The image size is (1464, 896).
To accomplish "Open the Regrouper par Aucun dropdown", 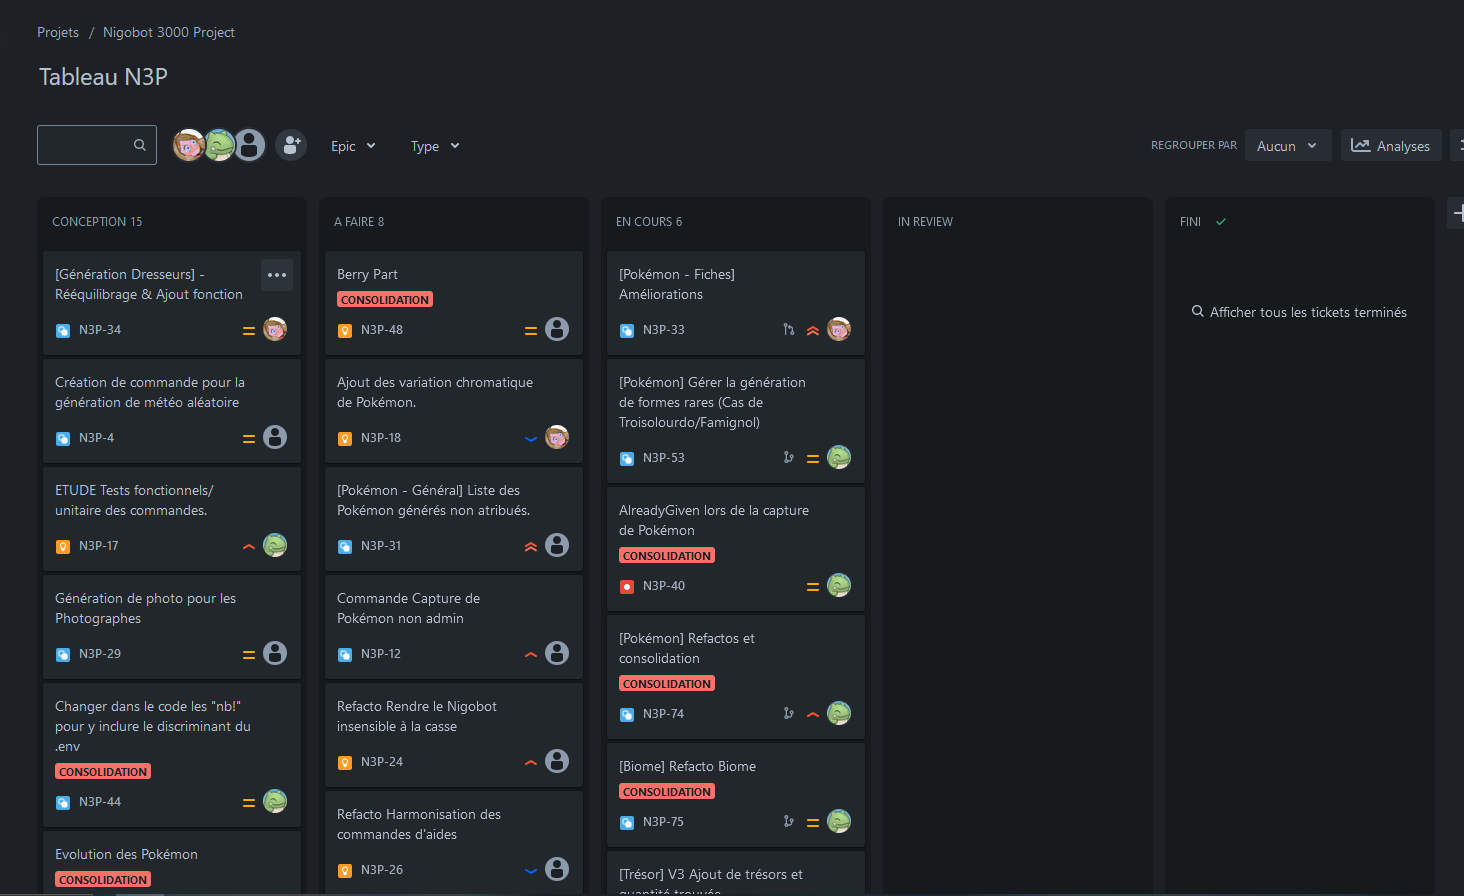I will point(1287,144).
